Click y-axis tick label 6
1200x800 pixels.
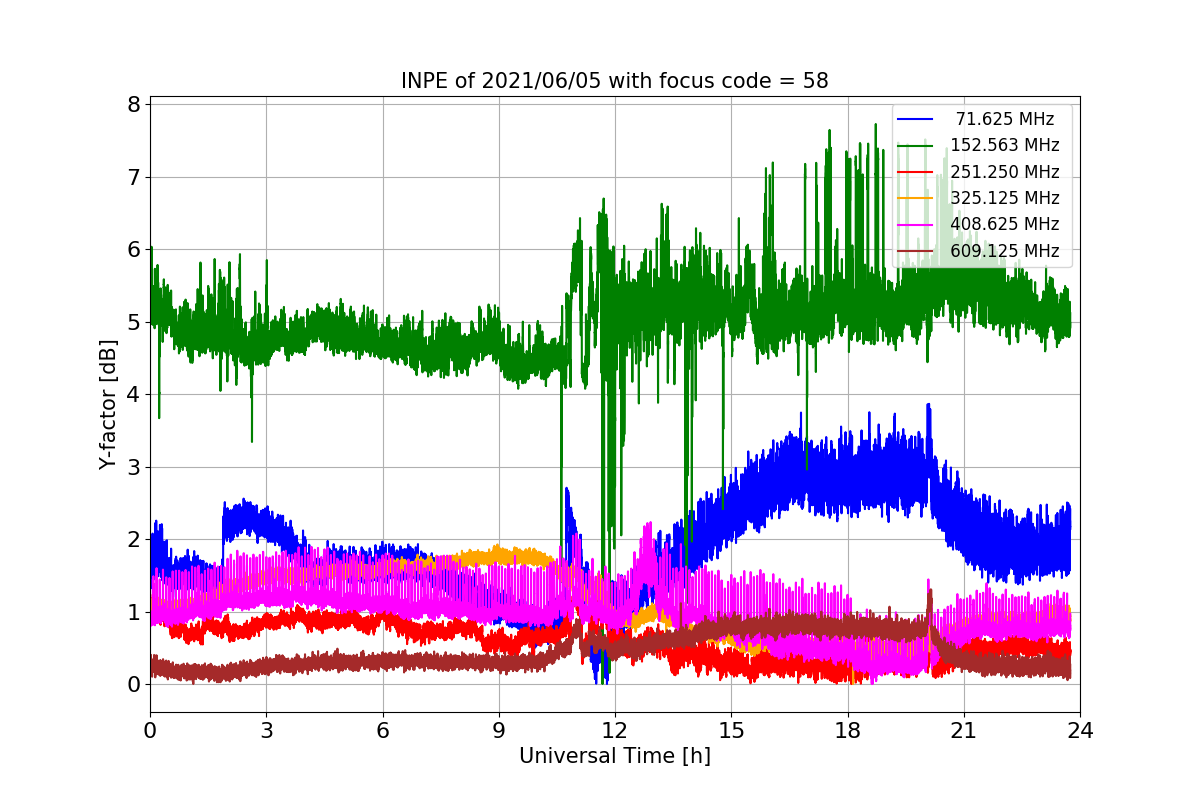point(133,250)
